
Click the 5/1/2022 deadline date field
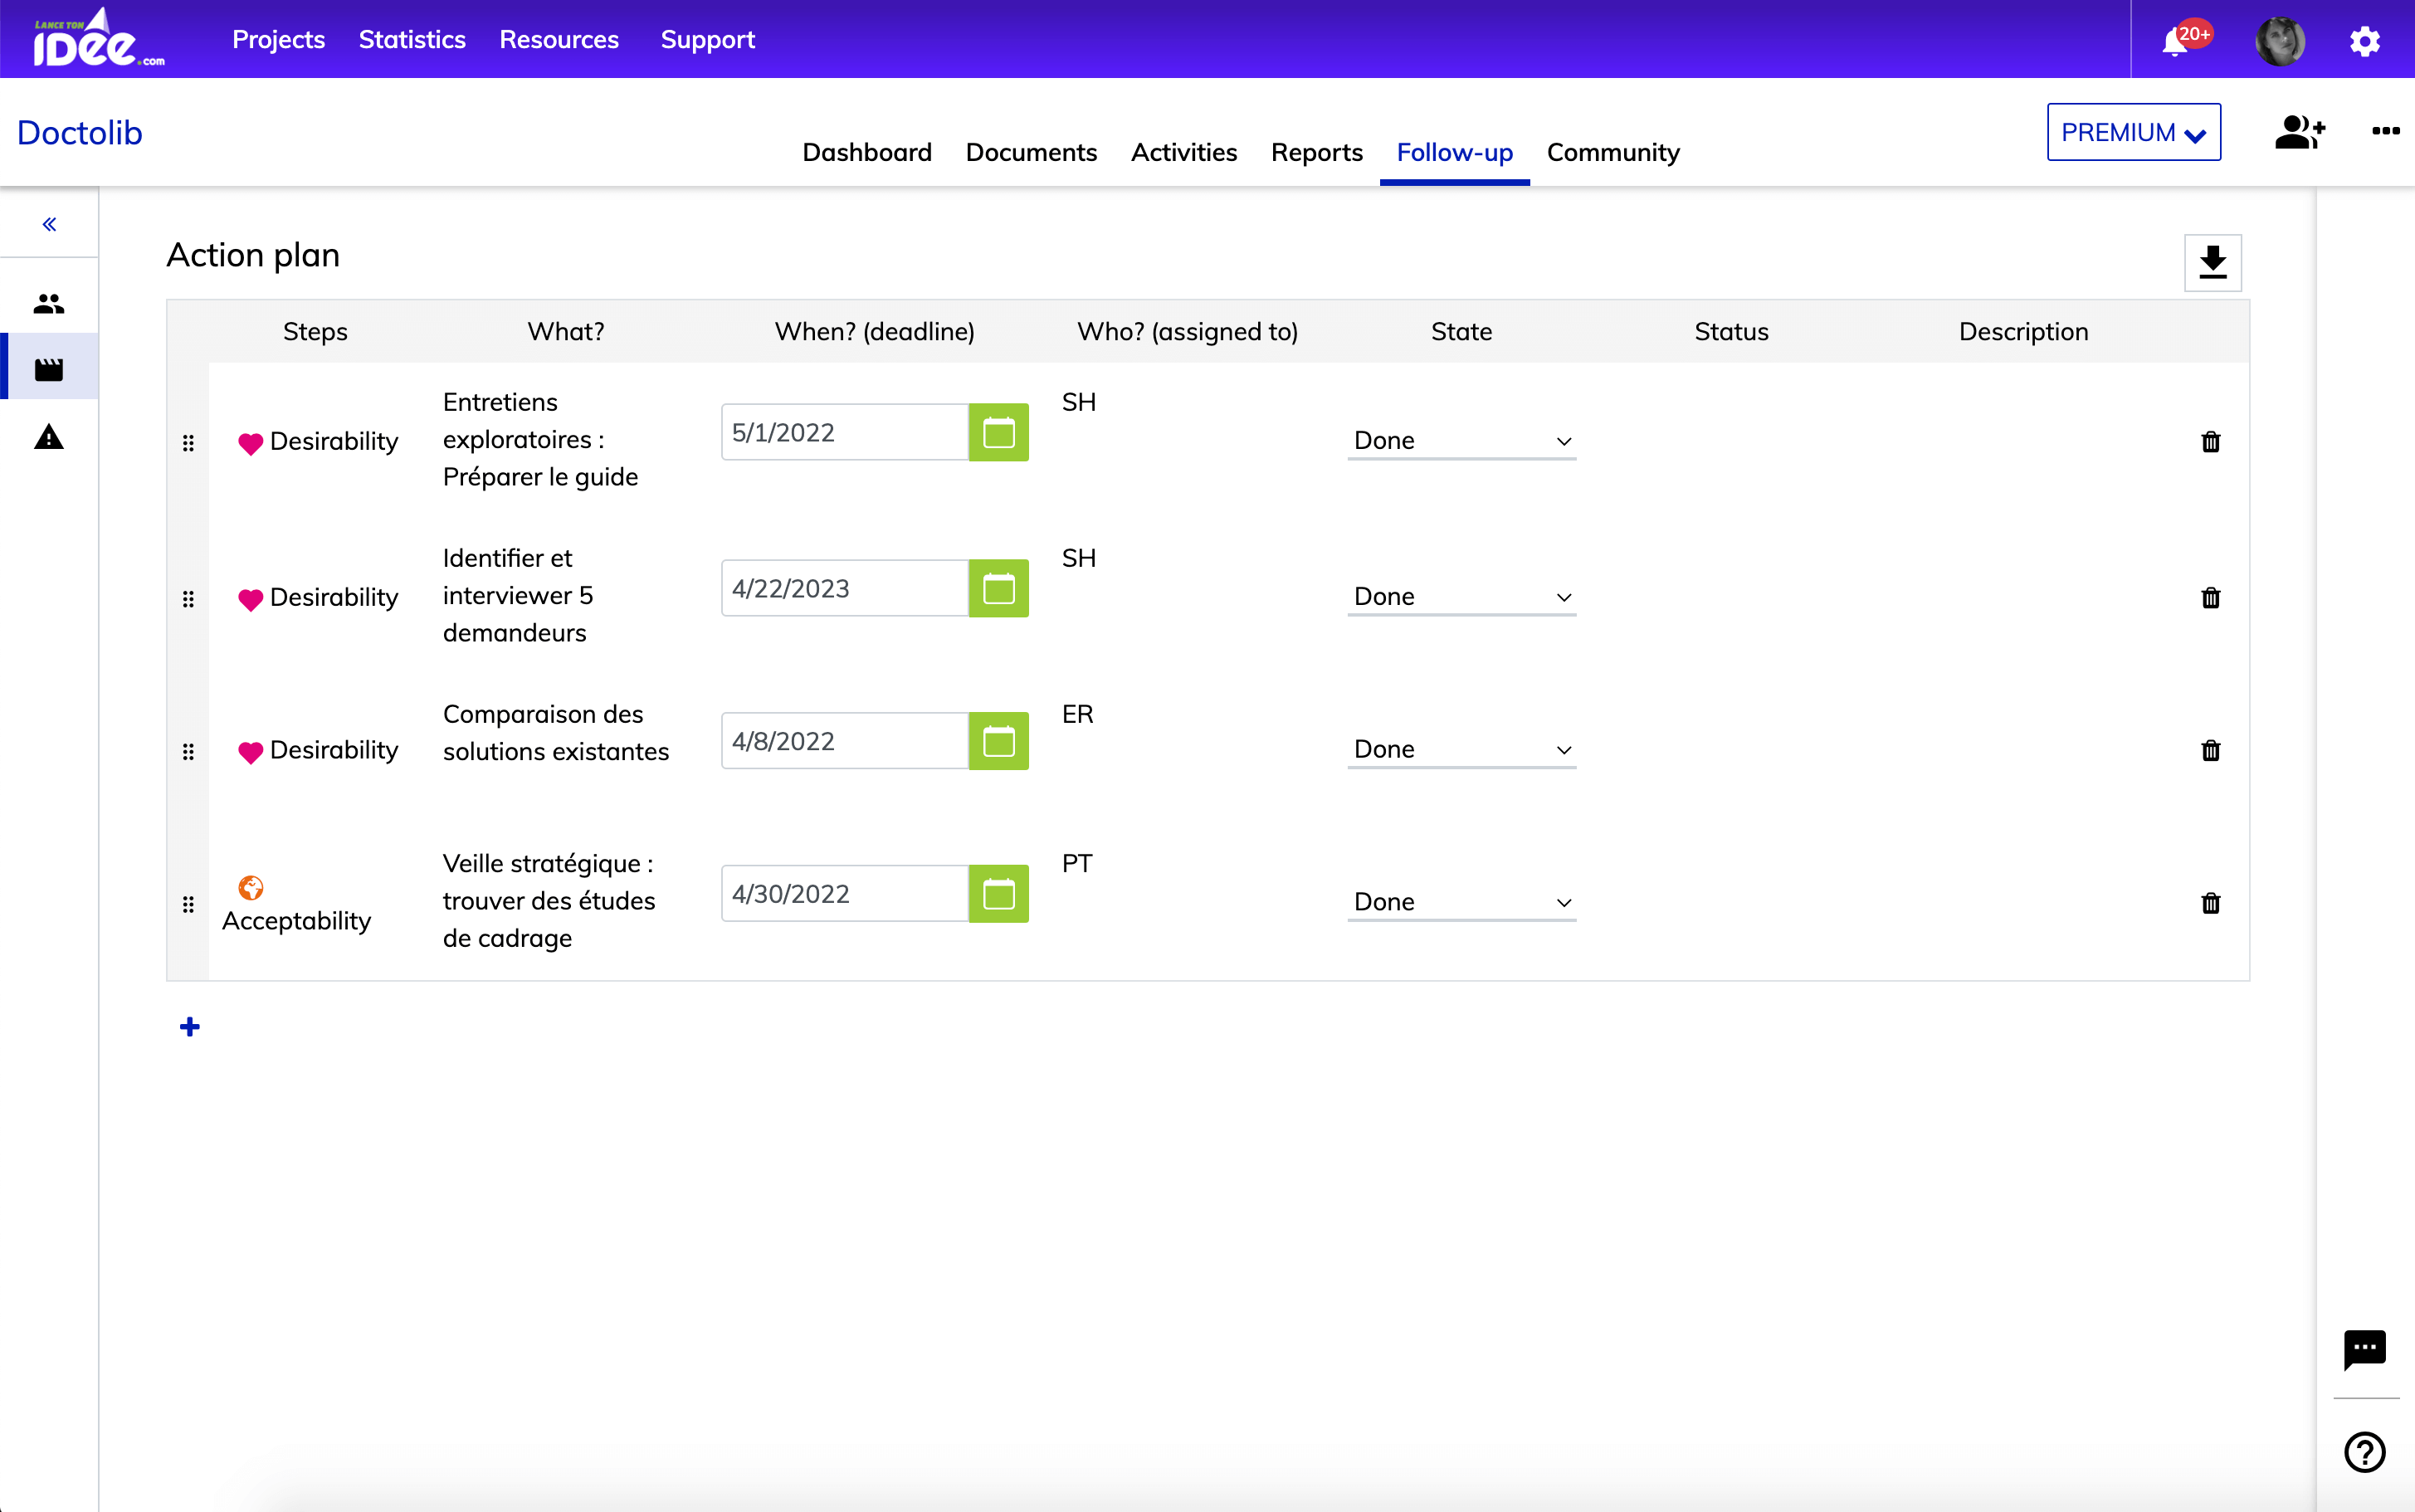[844, 433]
